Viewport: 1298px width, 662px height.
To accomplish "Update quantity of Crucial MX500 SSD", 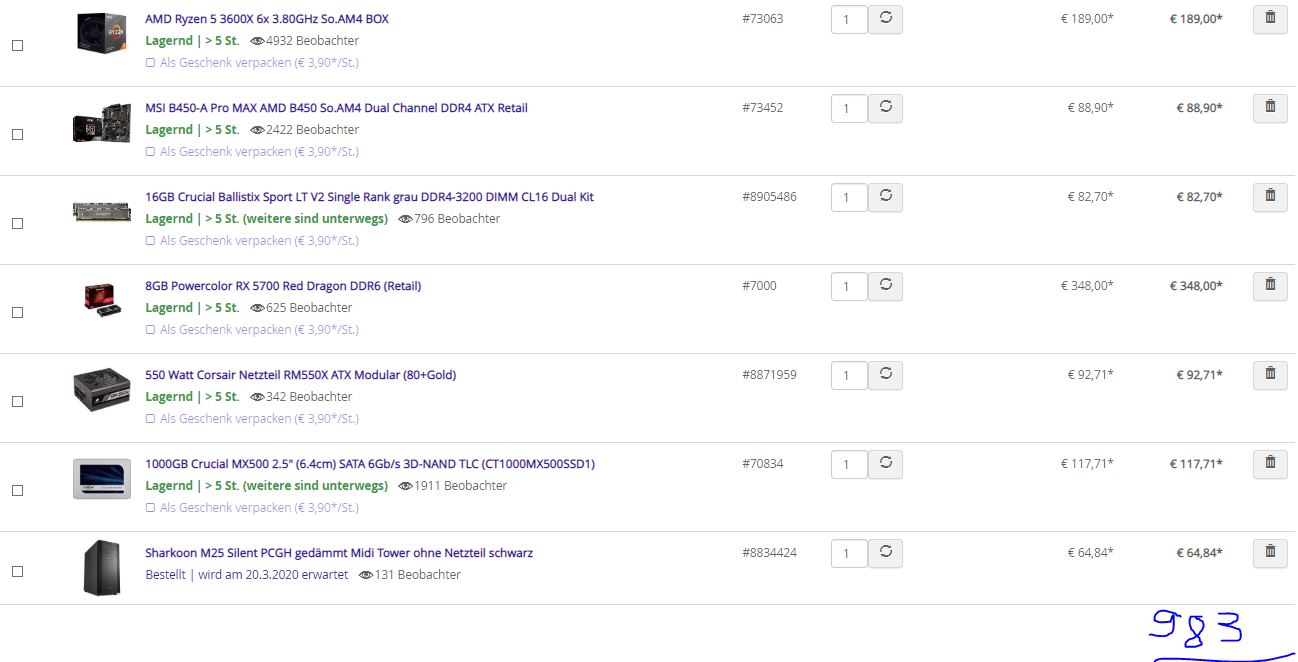I will coord(885,464).
